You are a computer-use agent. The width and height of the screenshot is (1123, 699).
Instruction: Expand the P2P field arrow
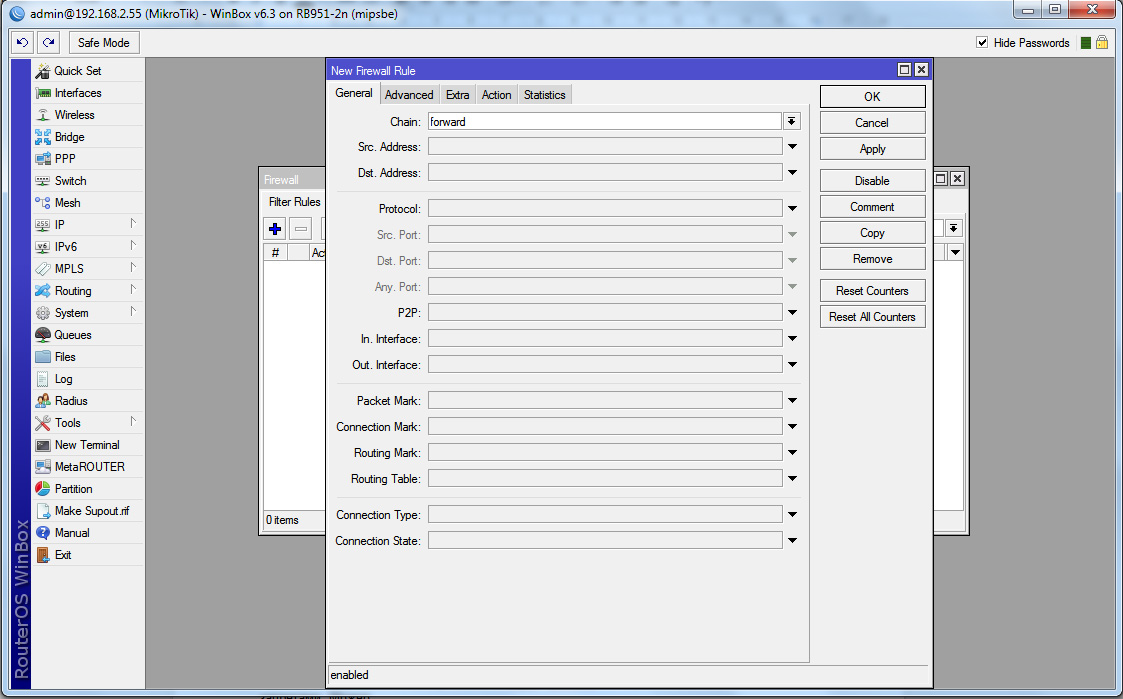pos(792,312)
